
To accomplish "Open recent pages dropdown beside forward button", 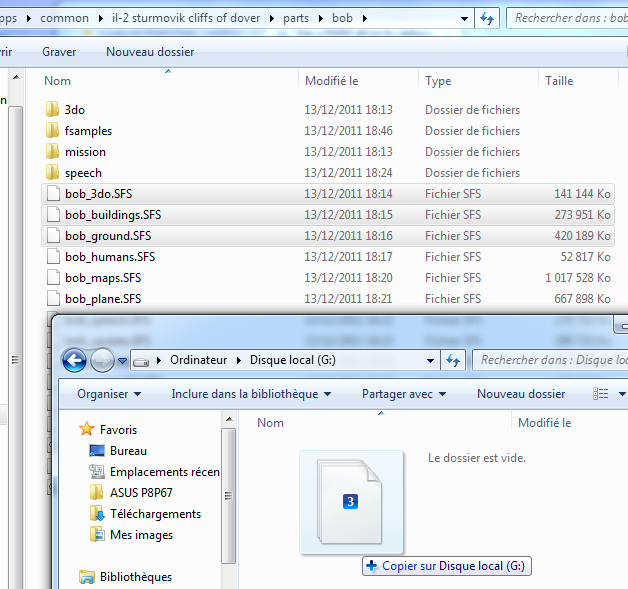I will click(x=123, y=361).
